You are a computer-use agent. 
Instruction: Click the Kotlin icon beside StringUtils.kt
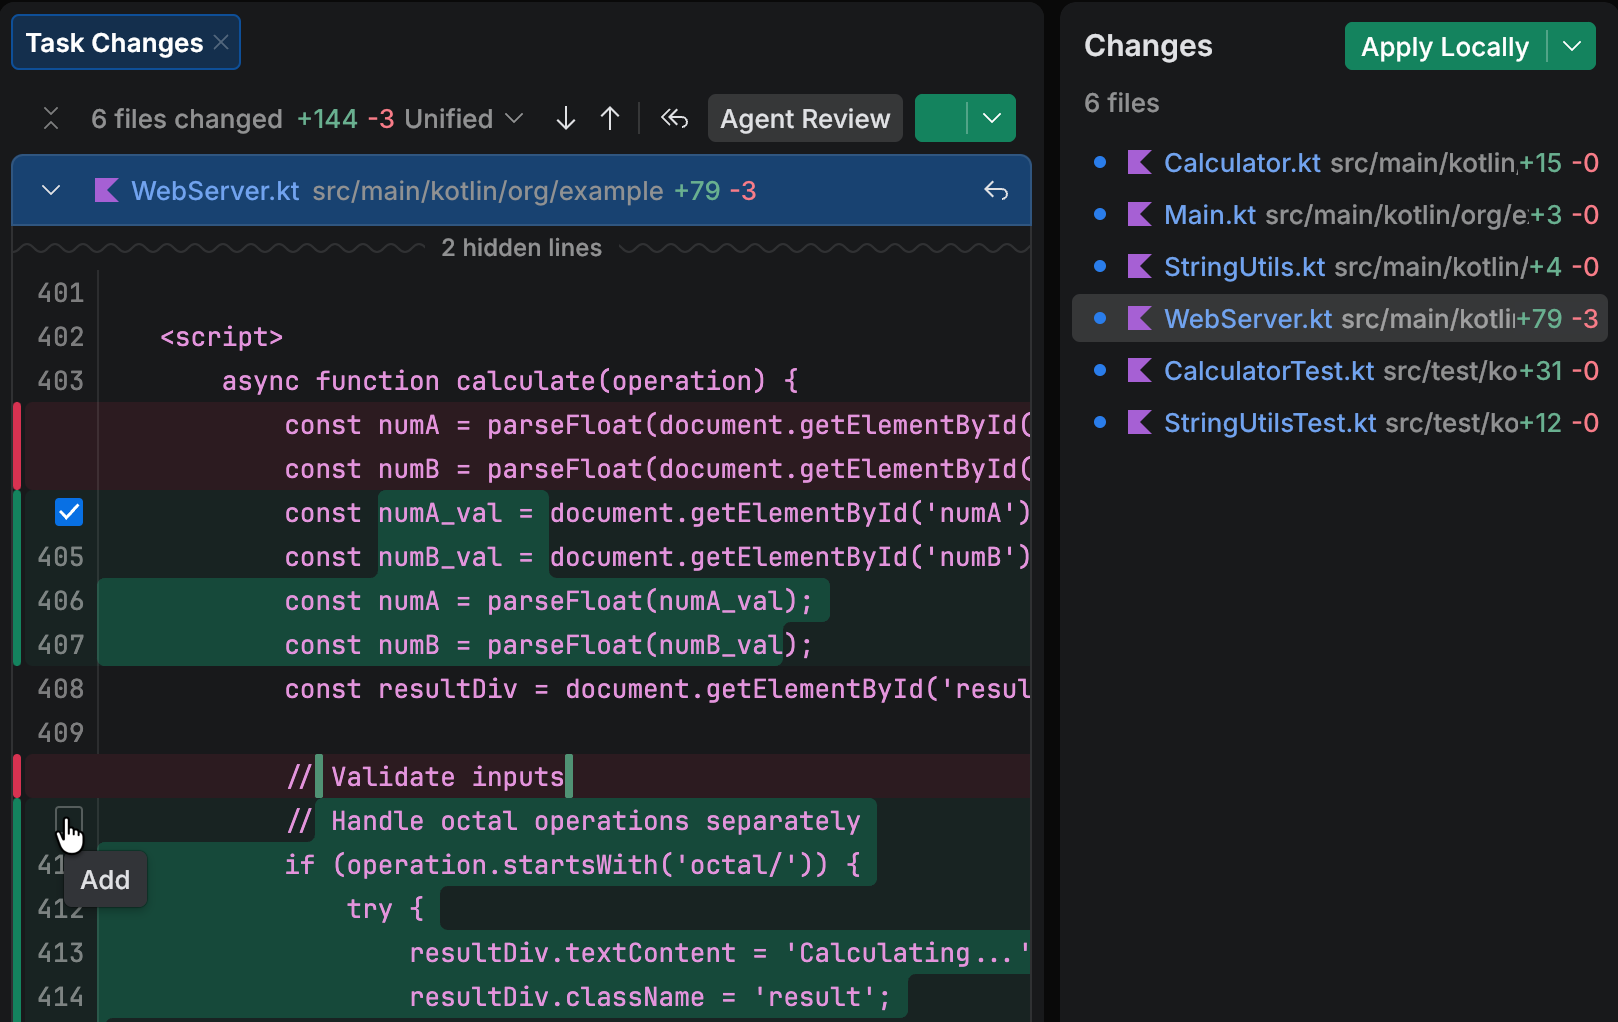pos(1139,267)
